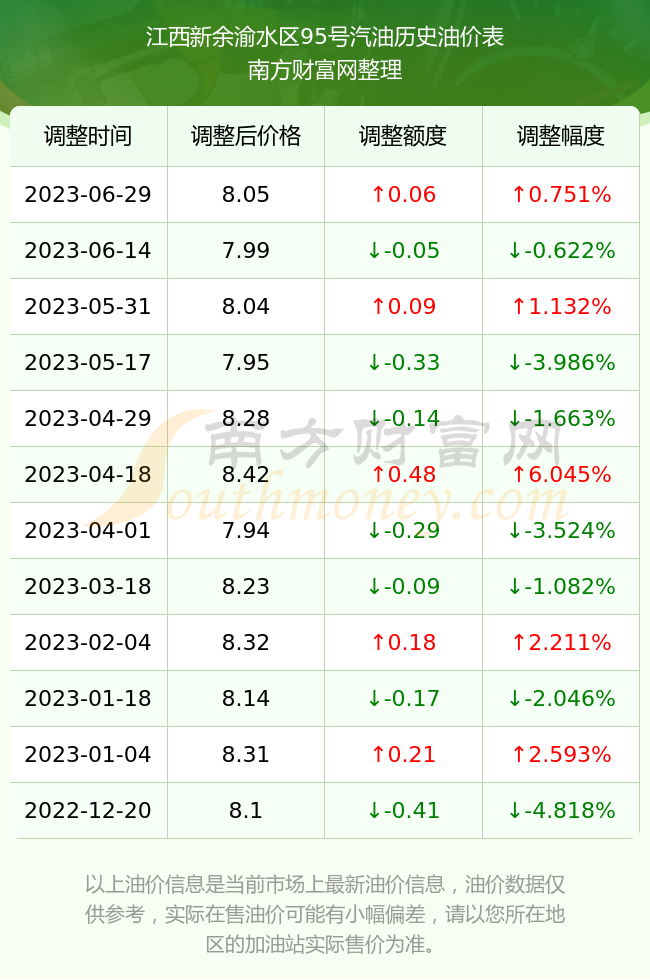Select the 2023-04-01 date cell
650x980 pixels.
pos(88,531)
